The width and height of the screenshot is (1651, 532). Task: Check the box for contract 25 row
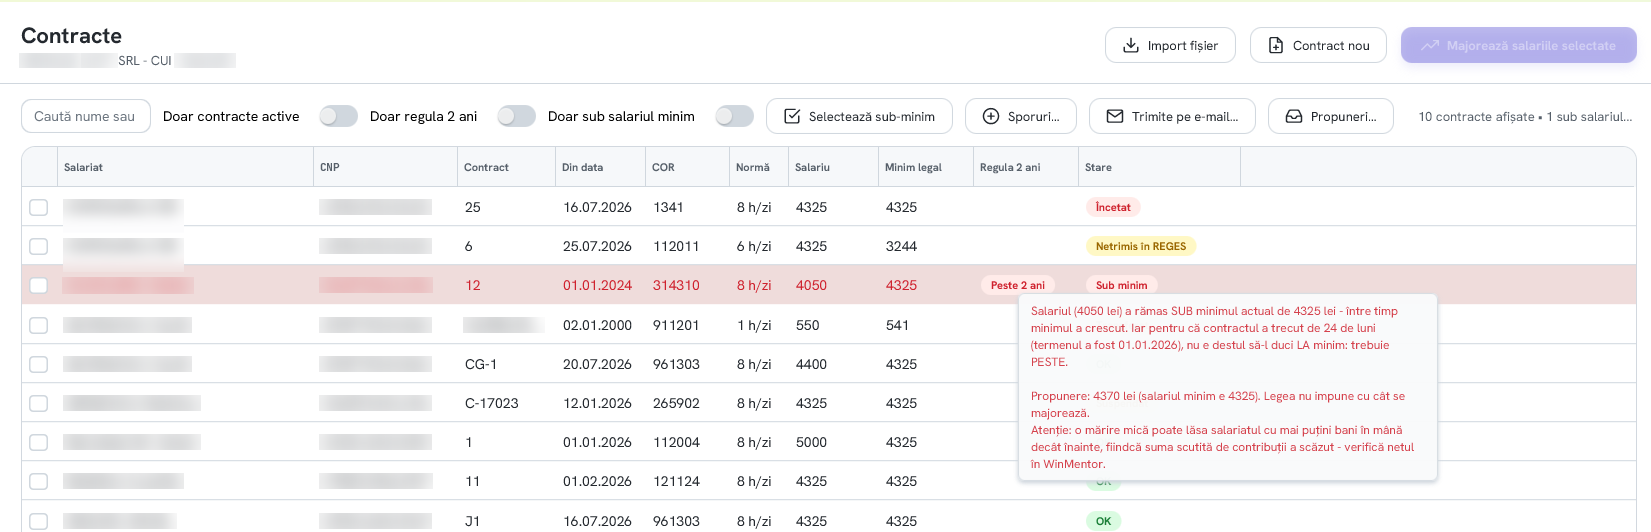click(38, 207)
